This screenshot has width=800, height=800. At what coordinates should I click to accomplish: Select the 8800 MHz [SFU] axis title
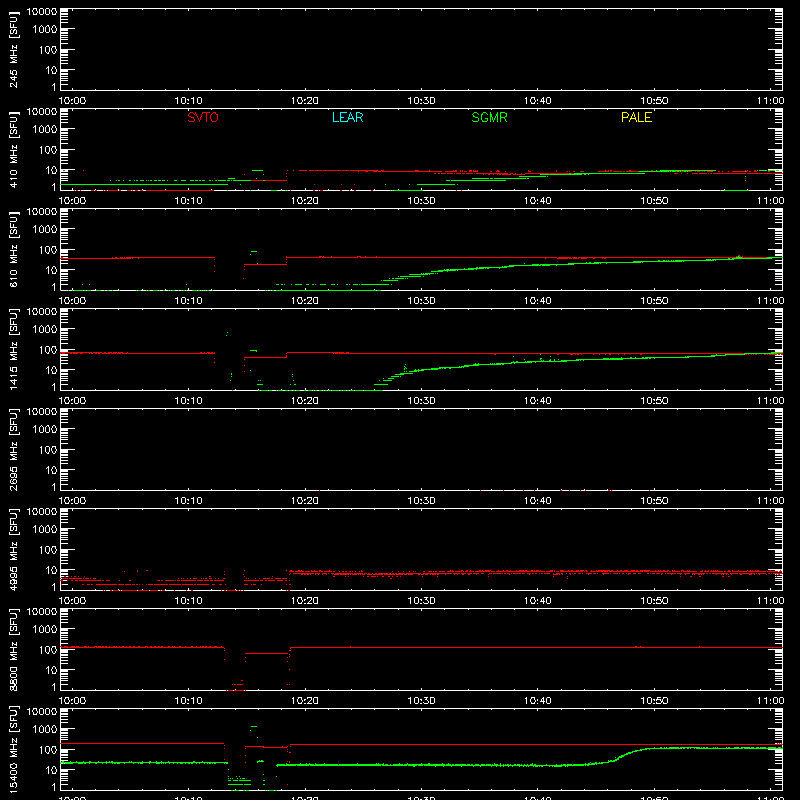[x=14, y=649]
